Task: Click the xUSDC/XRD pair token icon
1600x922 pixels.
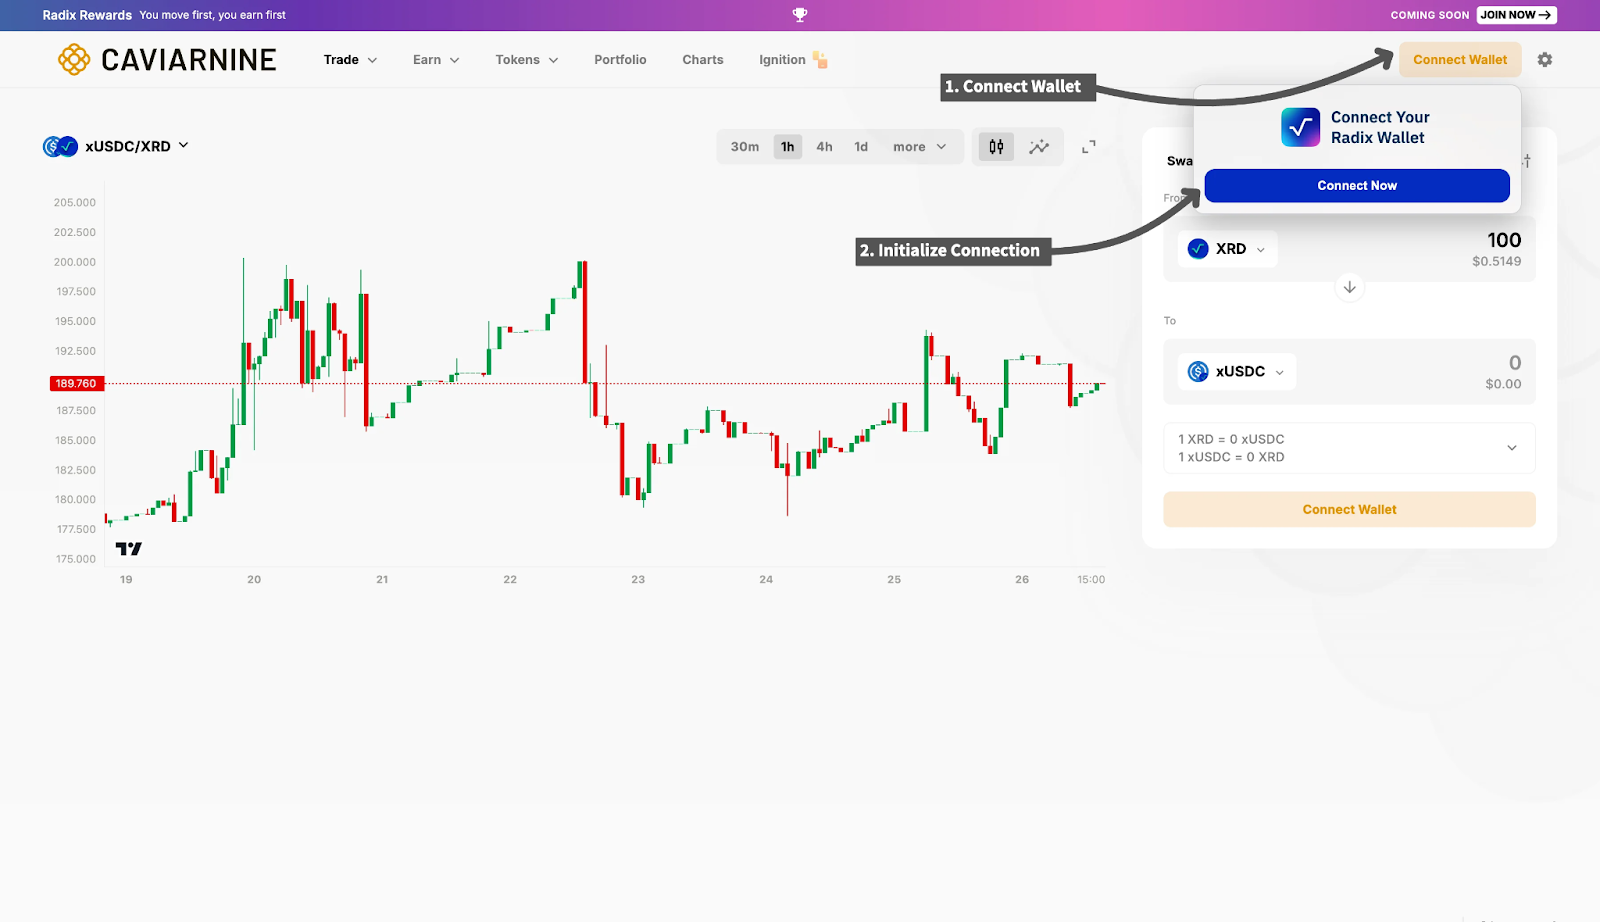Action: pyautogui.click(x=60, y=146)
